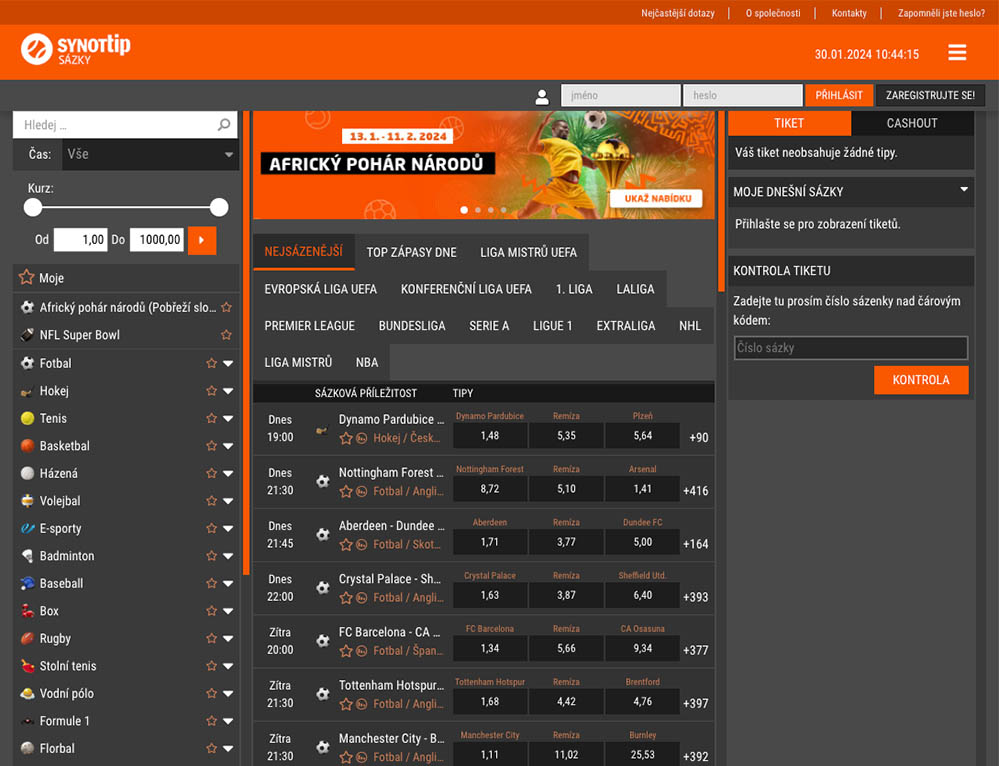Favorite the Tenis category star
This screenshot has width=999, height=766.
click(212, 418)
